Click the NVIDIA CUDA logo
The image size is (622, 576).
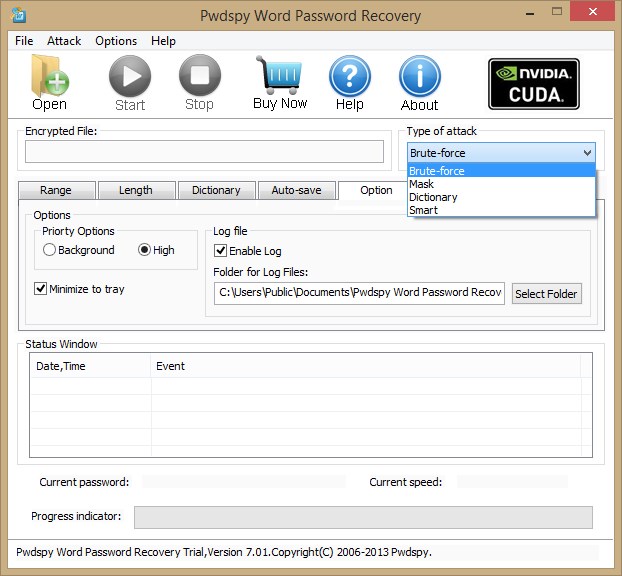click(534, 84)
